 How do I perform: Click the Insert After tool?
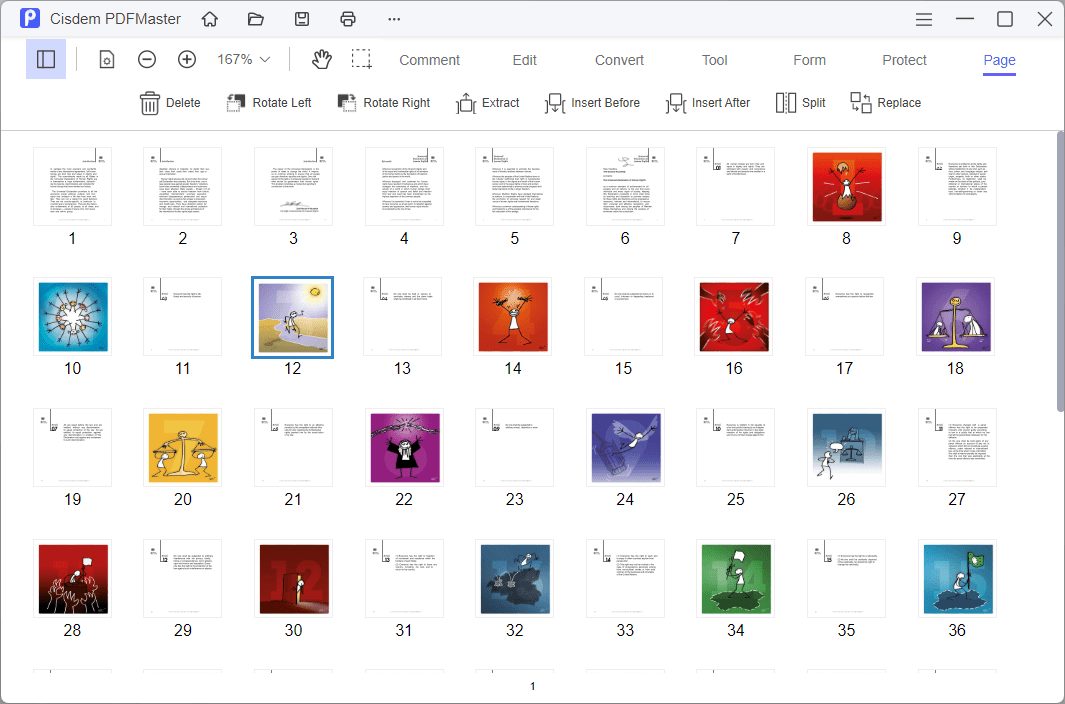(x=708, y=102)
